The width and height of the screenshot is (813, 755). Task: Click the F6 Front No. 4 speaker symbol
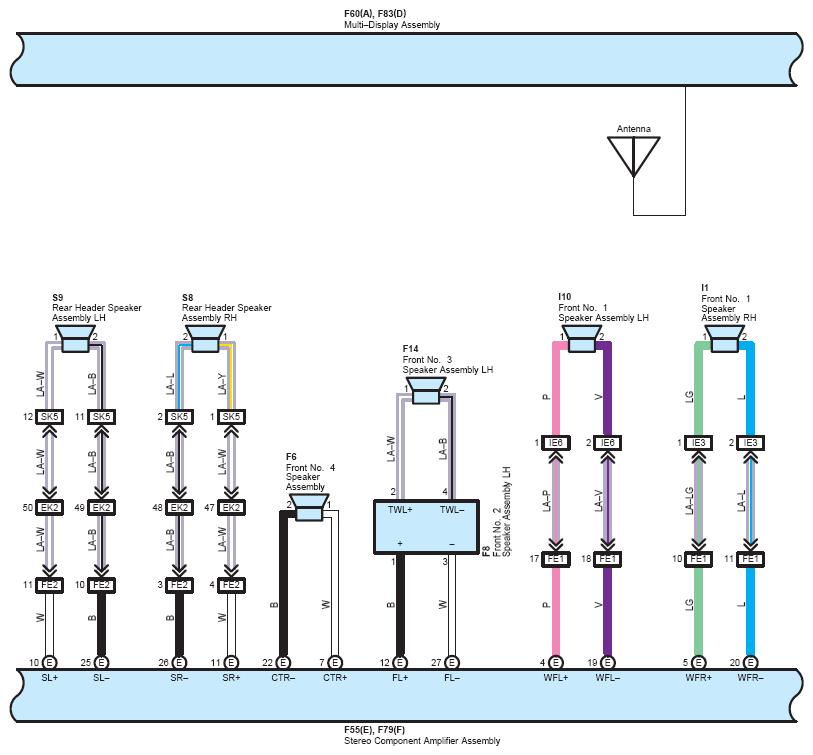point(309,501)
